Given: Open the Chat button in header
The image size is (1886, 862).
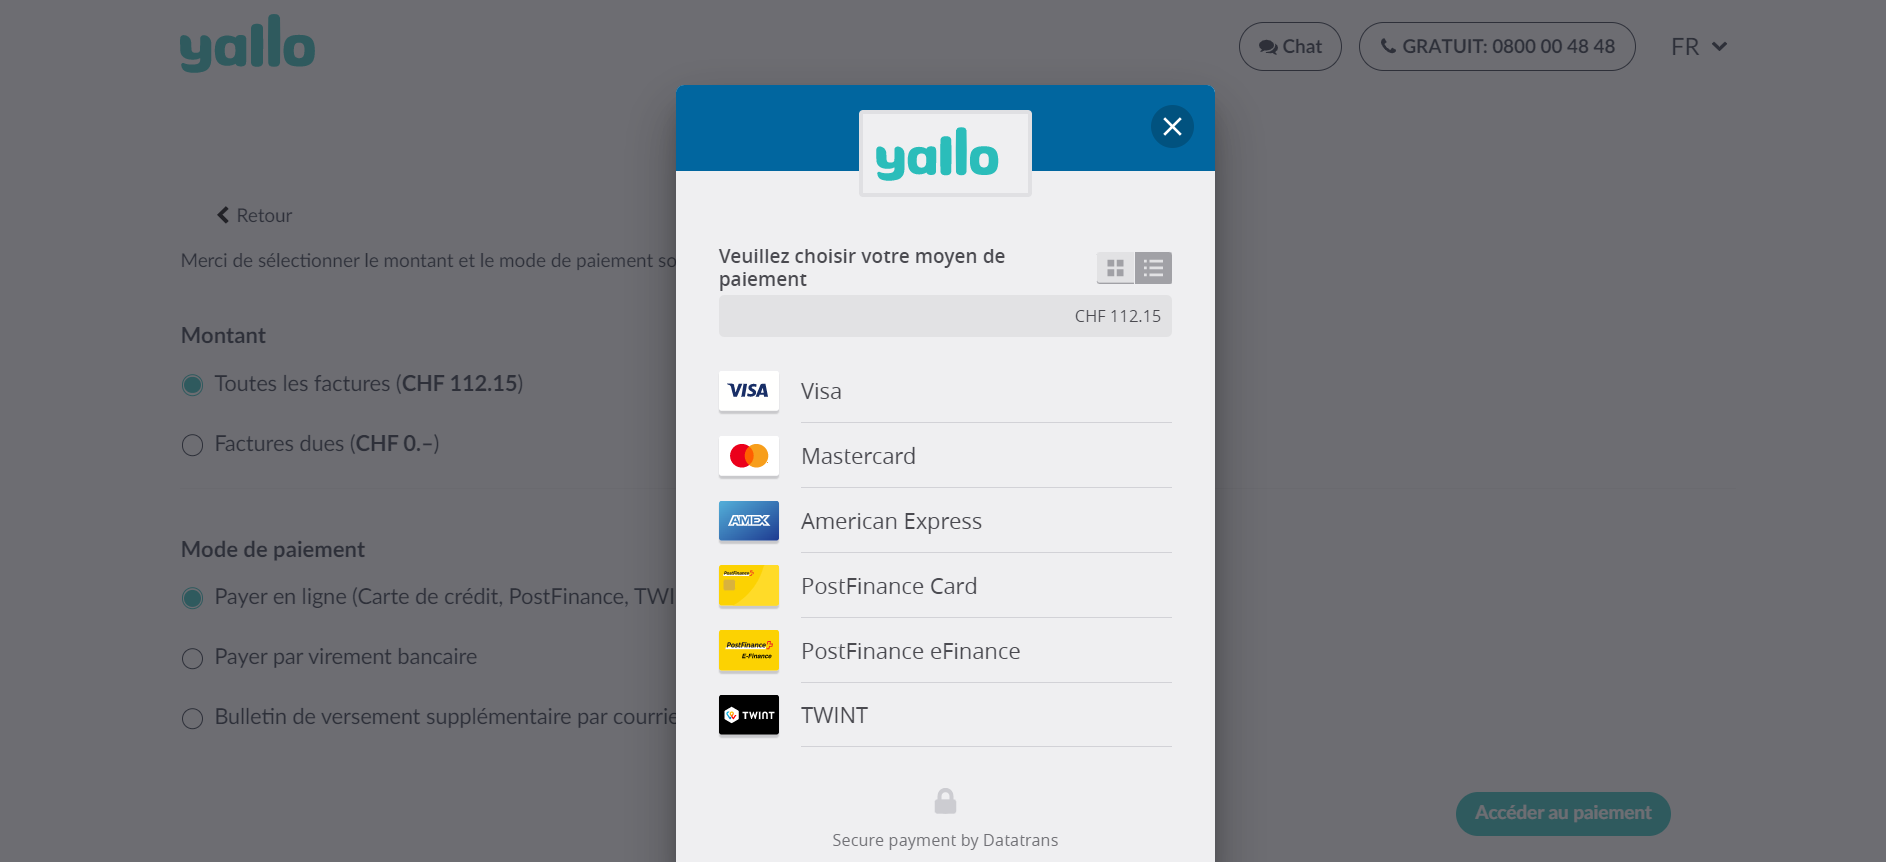Looking at the screenshot, I should [x=1290, y=47].
